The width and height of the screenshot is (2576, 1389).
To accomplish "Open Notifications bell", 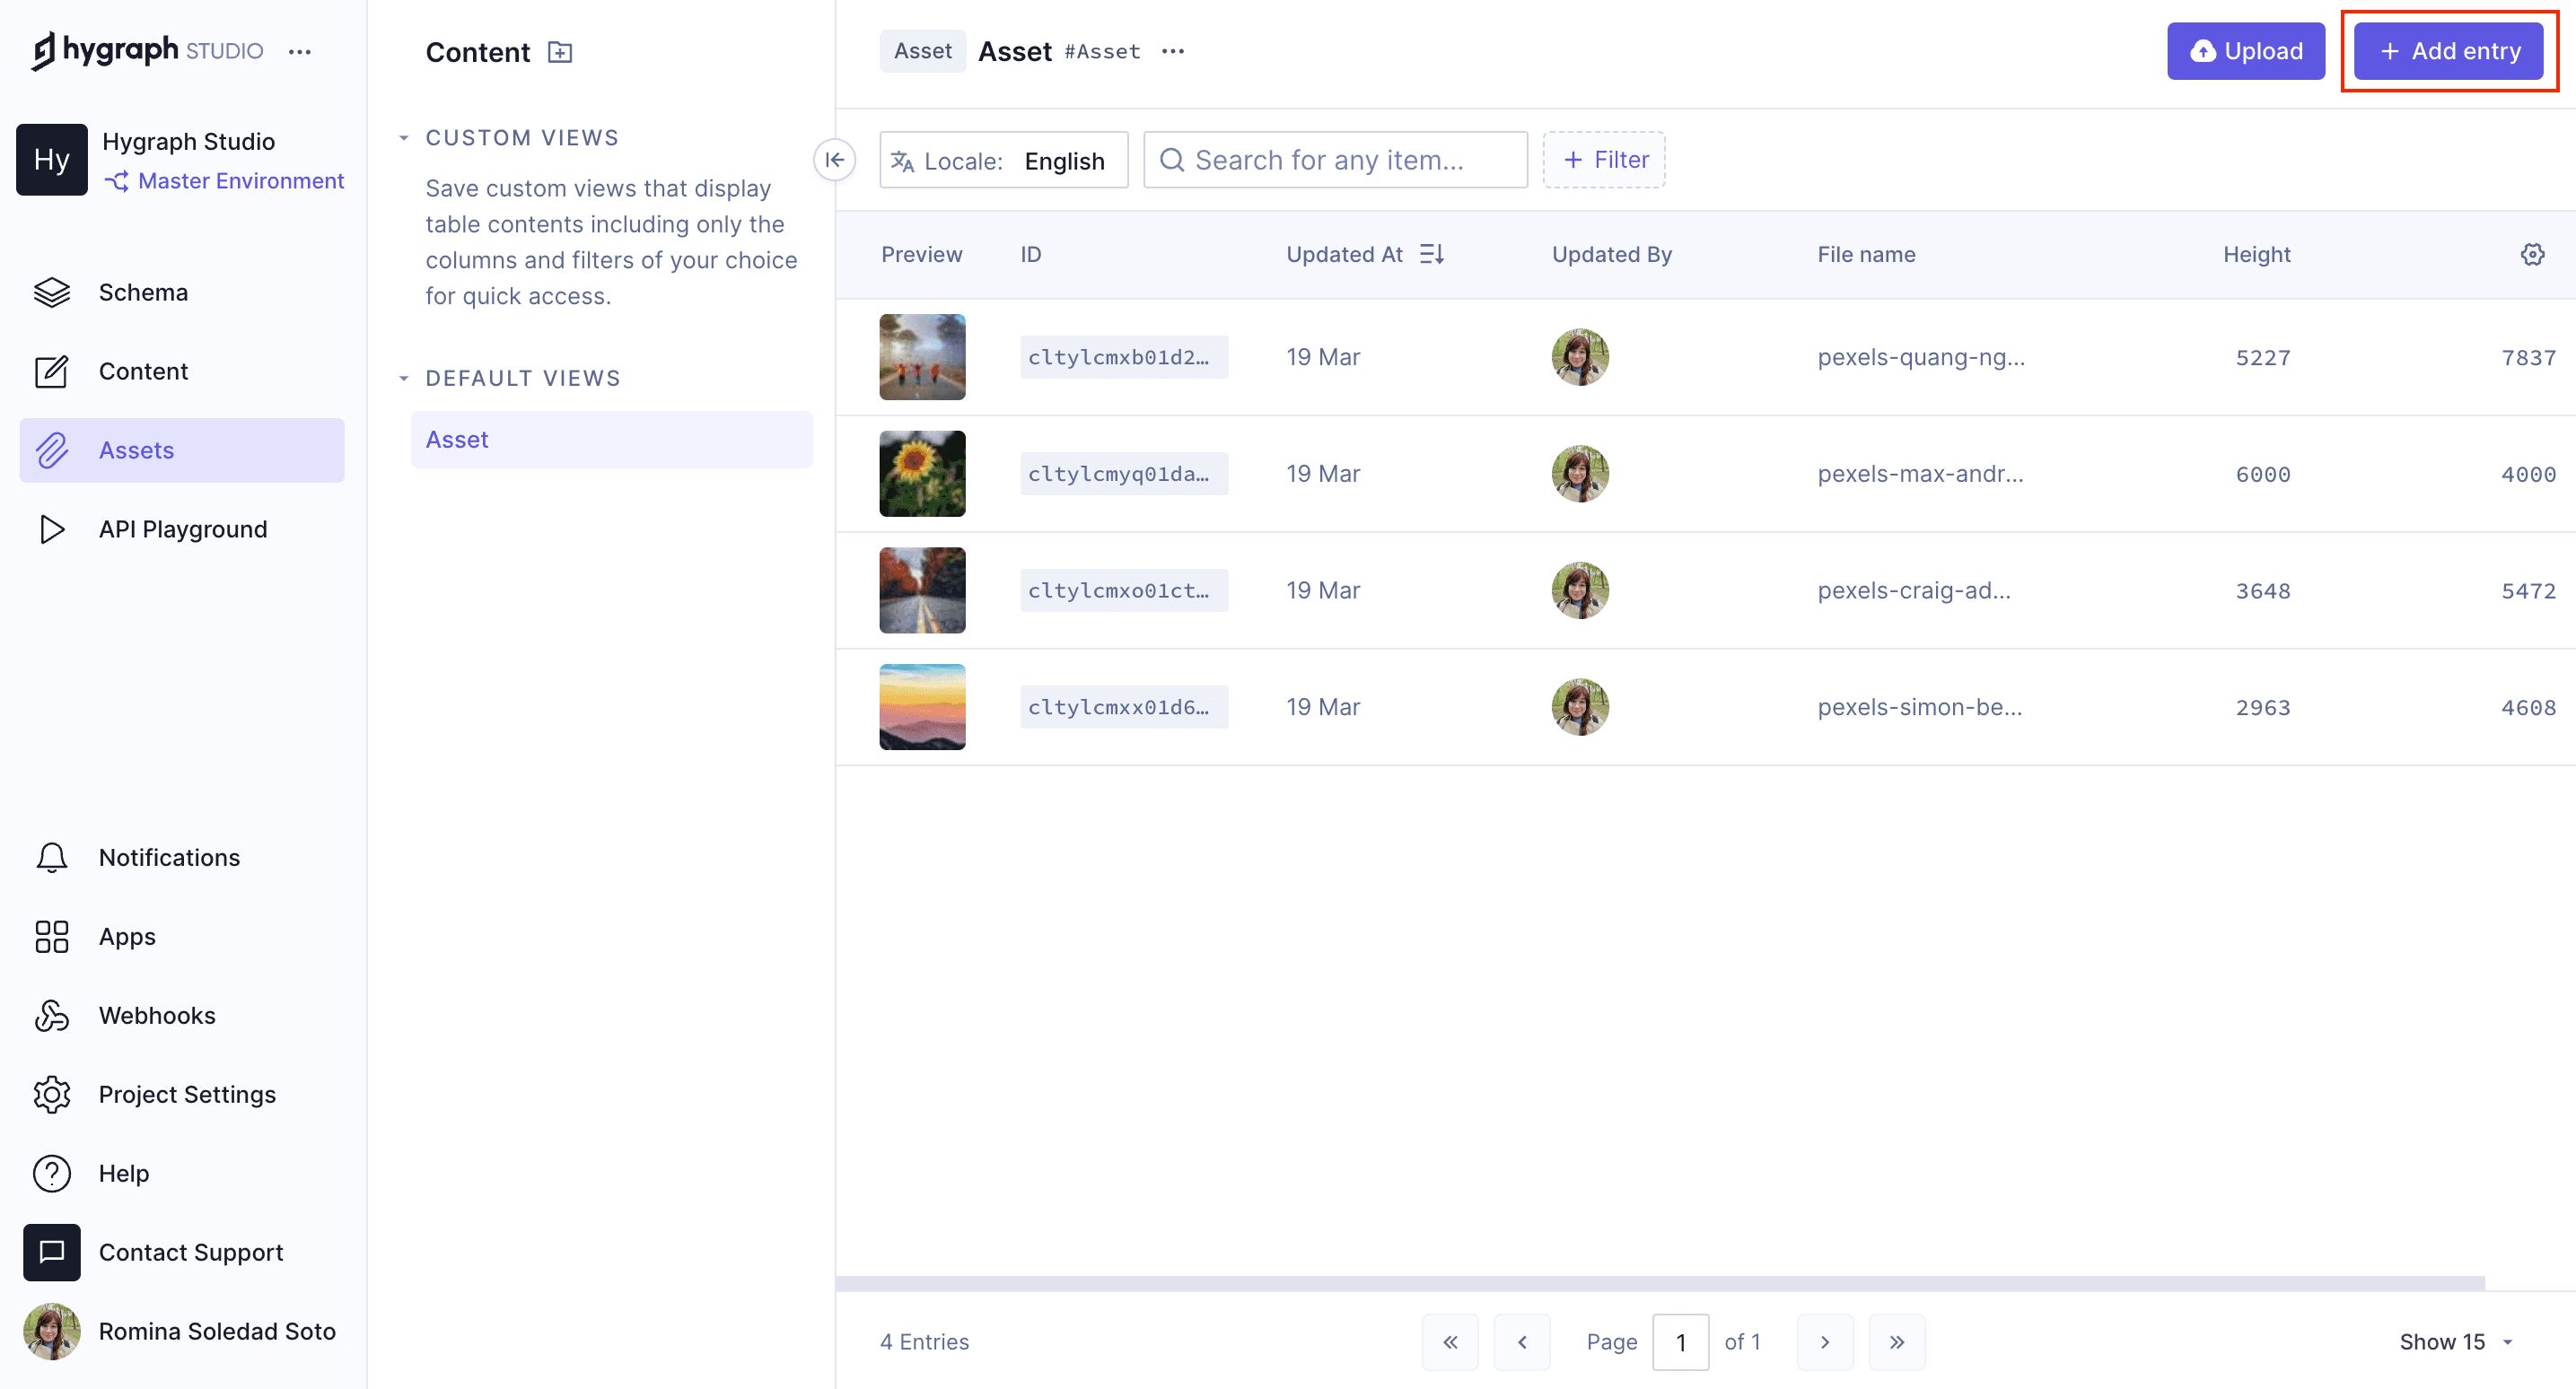I will (52, 857).
